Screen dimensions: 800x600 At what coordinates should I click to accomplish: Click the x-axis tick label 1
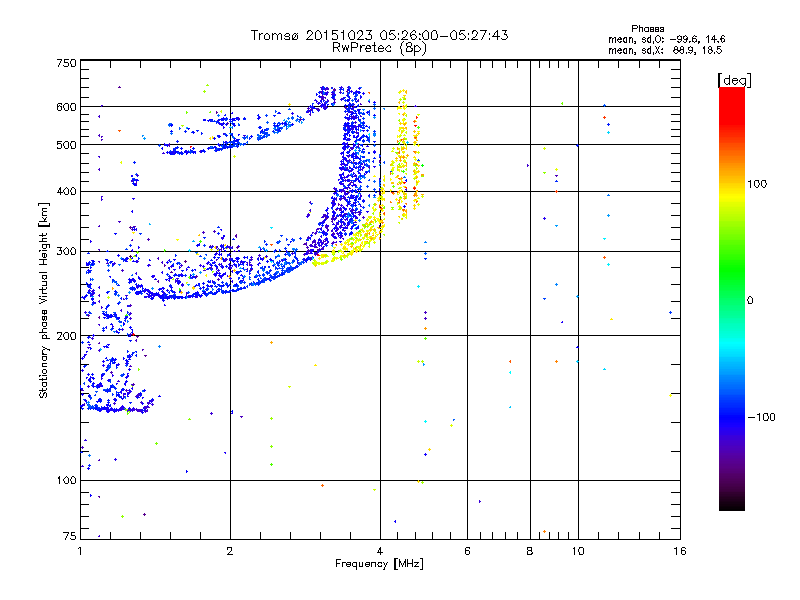point(80,551)
